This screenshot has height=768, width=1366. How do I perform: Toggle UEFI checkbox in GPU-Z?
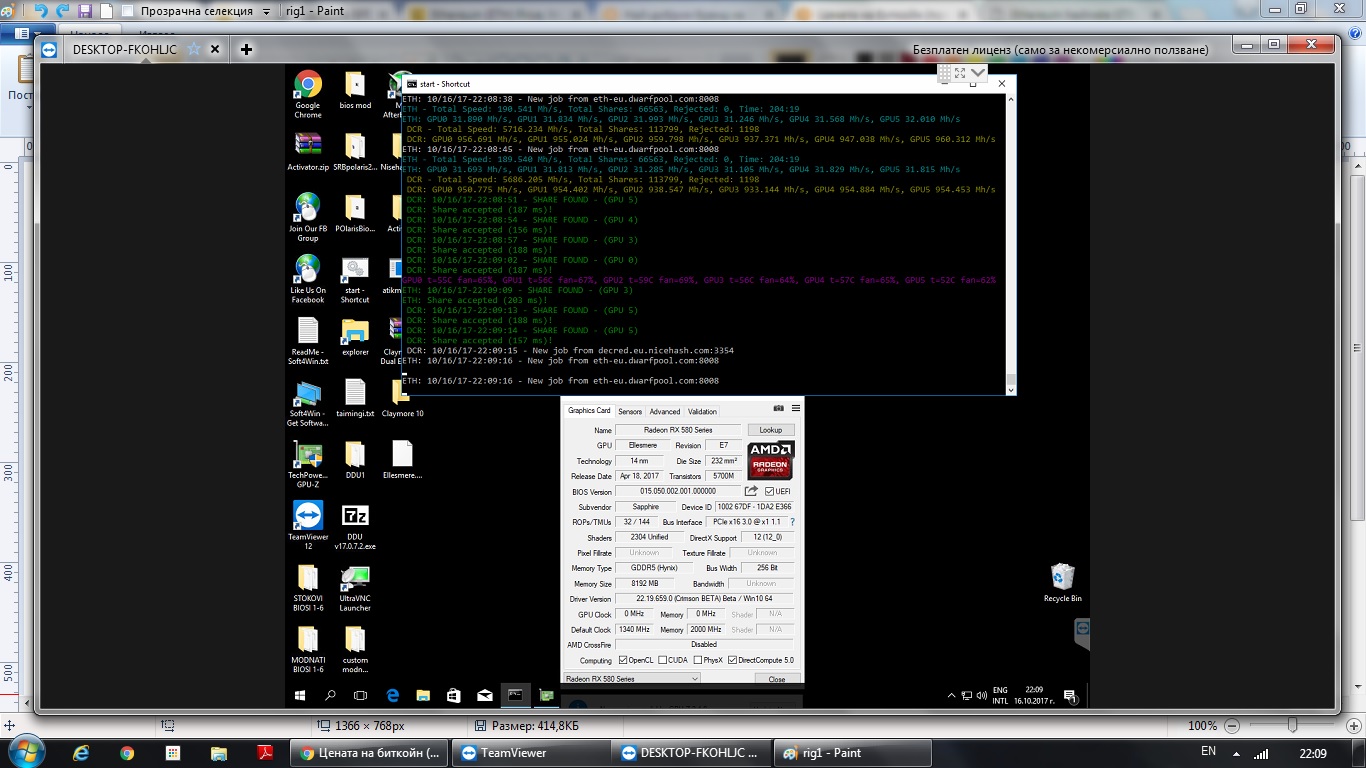(769, 491)
